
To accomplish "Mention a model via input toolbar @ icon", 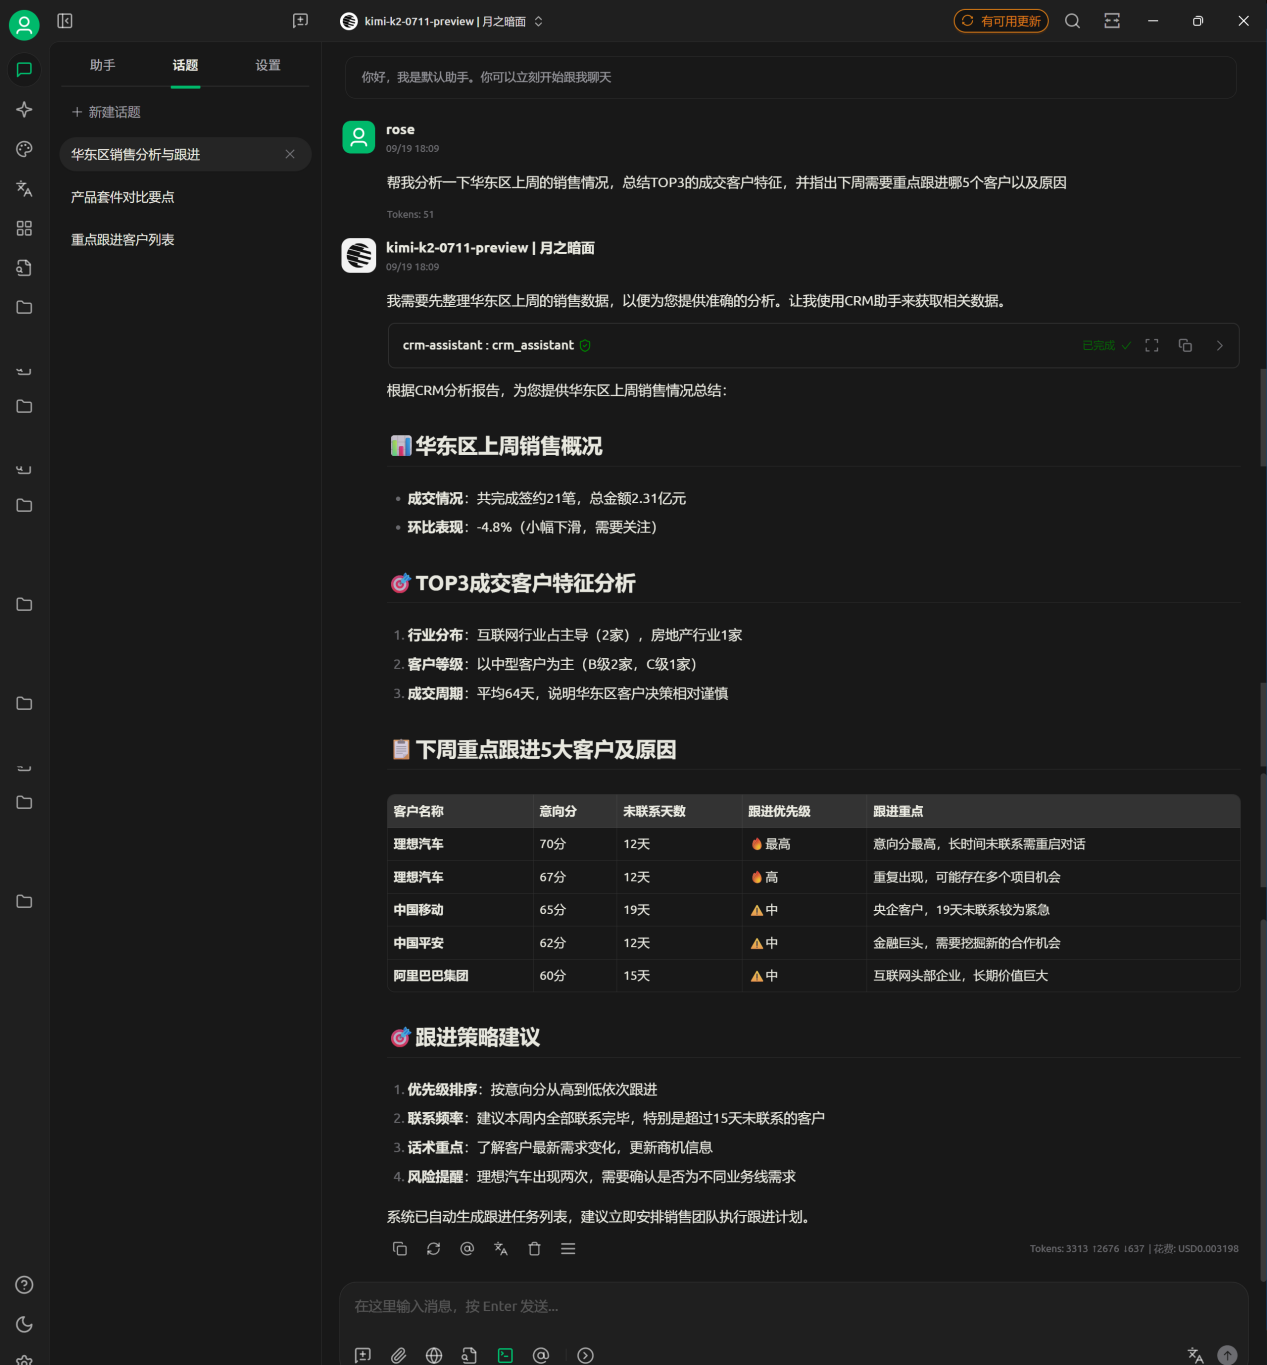I will point(541,1355).
